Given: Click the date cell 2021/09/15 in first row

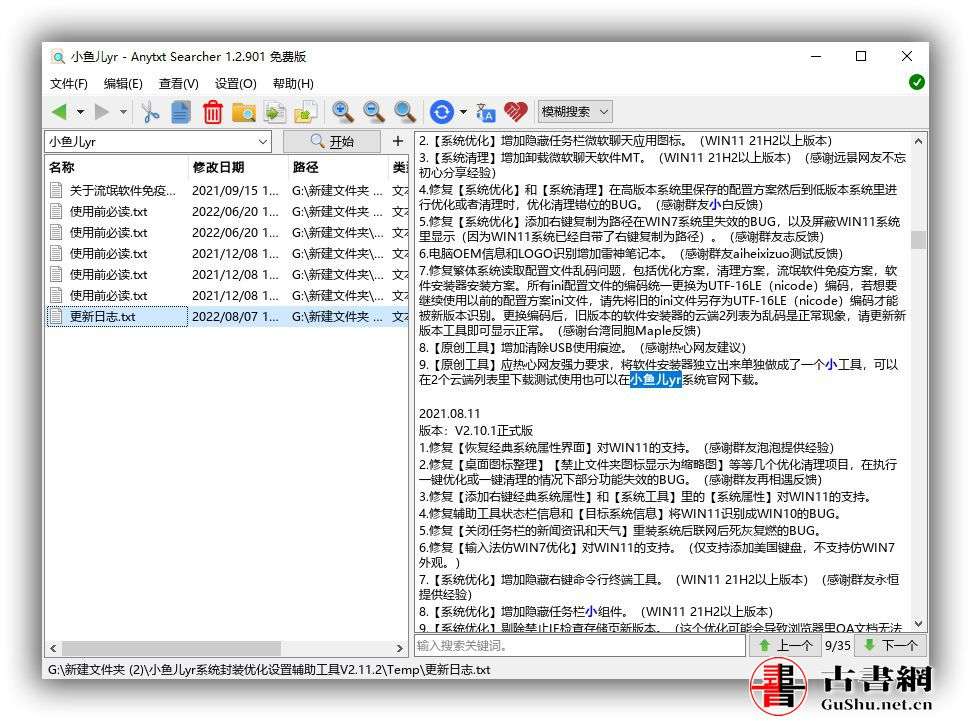Looking at the screenshot, I should [235, 191].
